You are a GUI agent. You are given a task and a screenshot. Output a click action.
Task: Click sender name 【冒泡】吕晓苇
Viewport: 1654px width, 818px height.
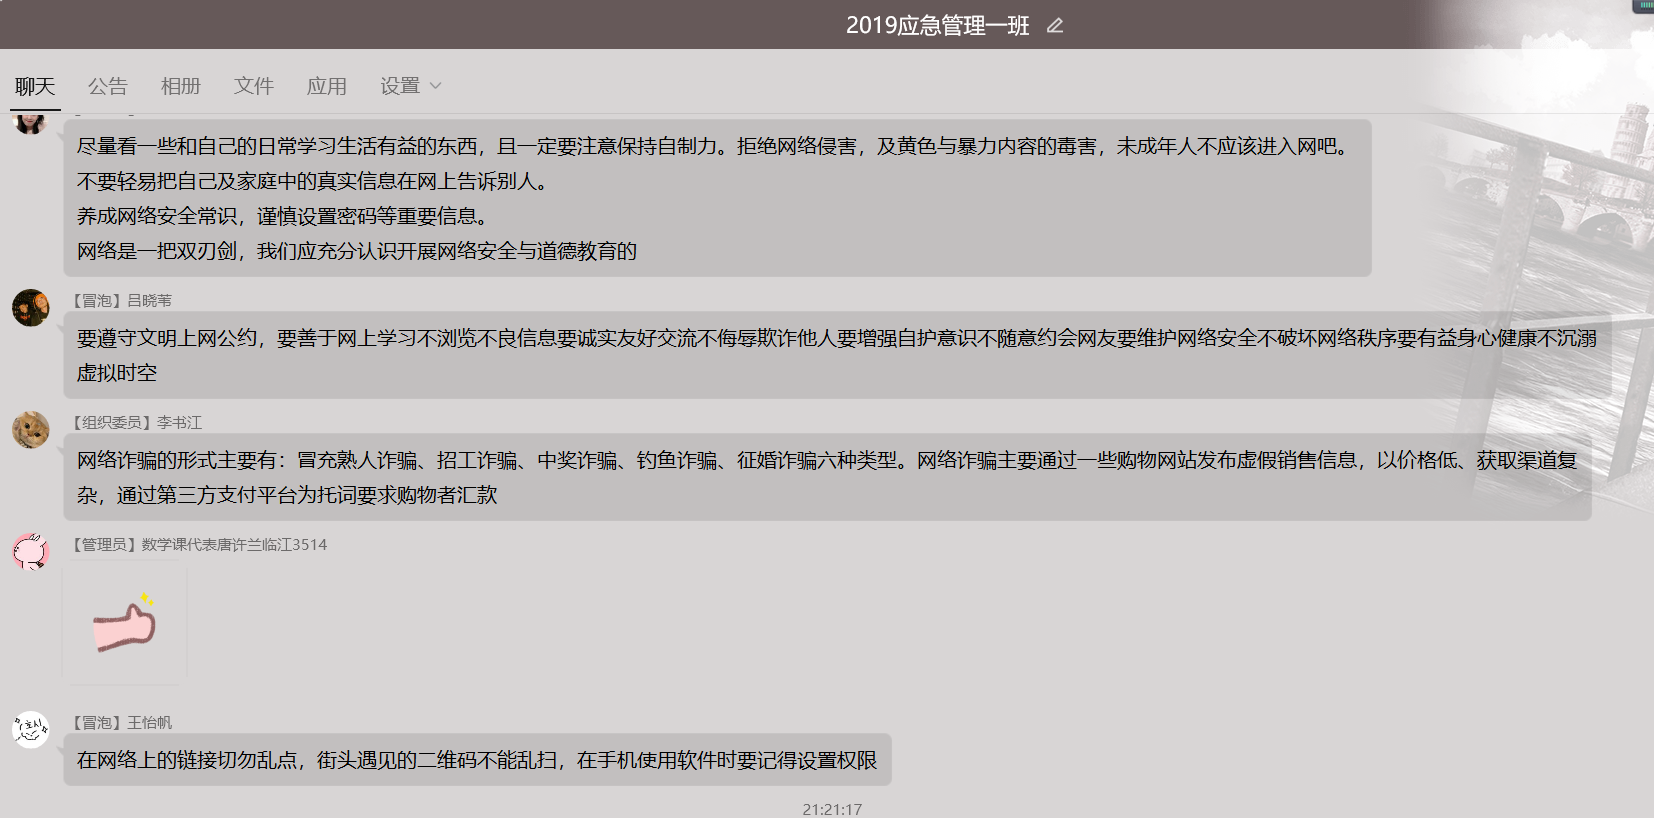[x=121, y=301]
